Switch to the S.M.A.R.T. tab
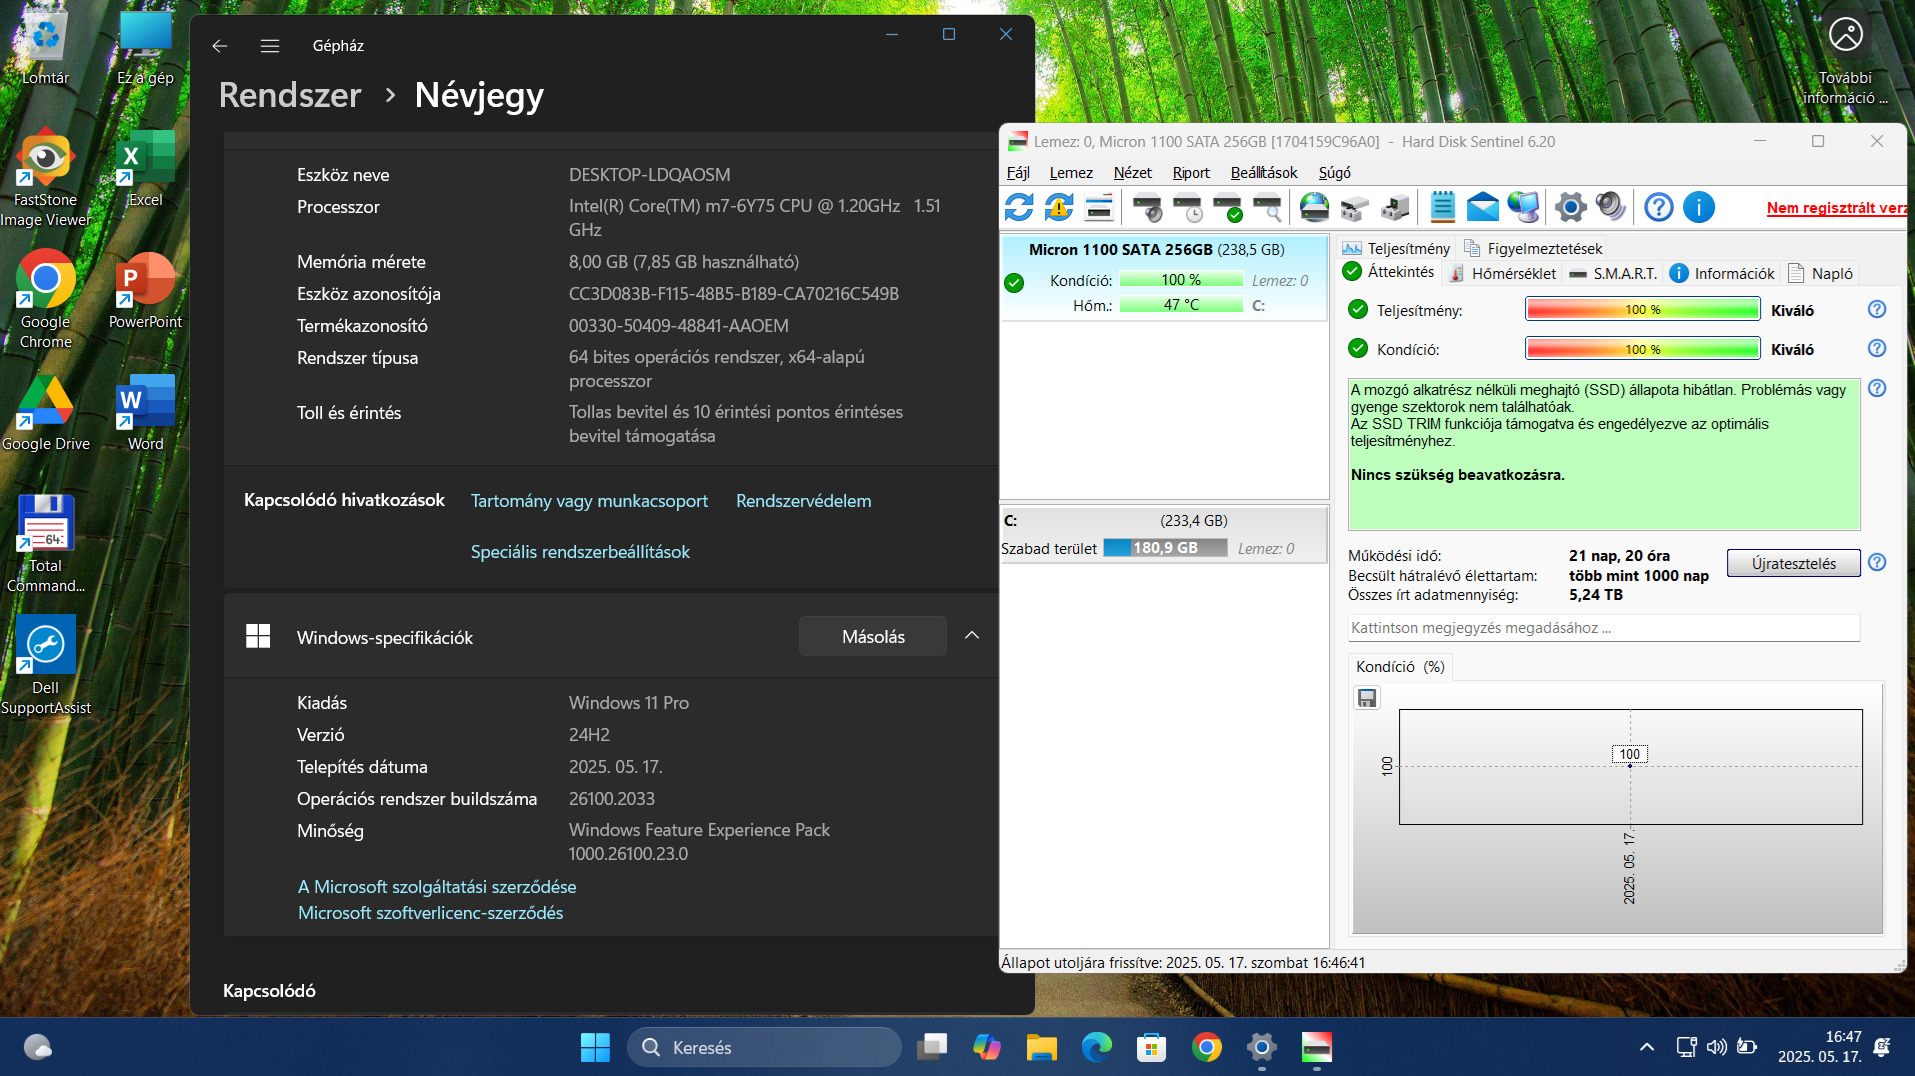 pyautogui.click(x=1613, y=273)
